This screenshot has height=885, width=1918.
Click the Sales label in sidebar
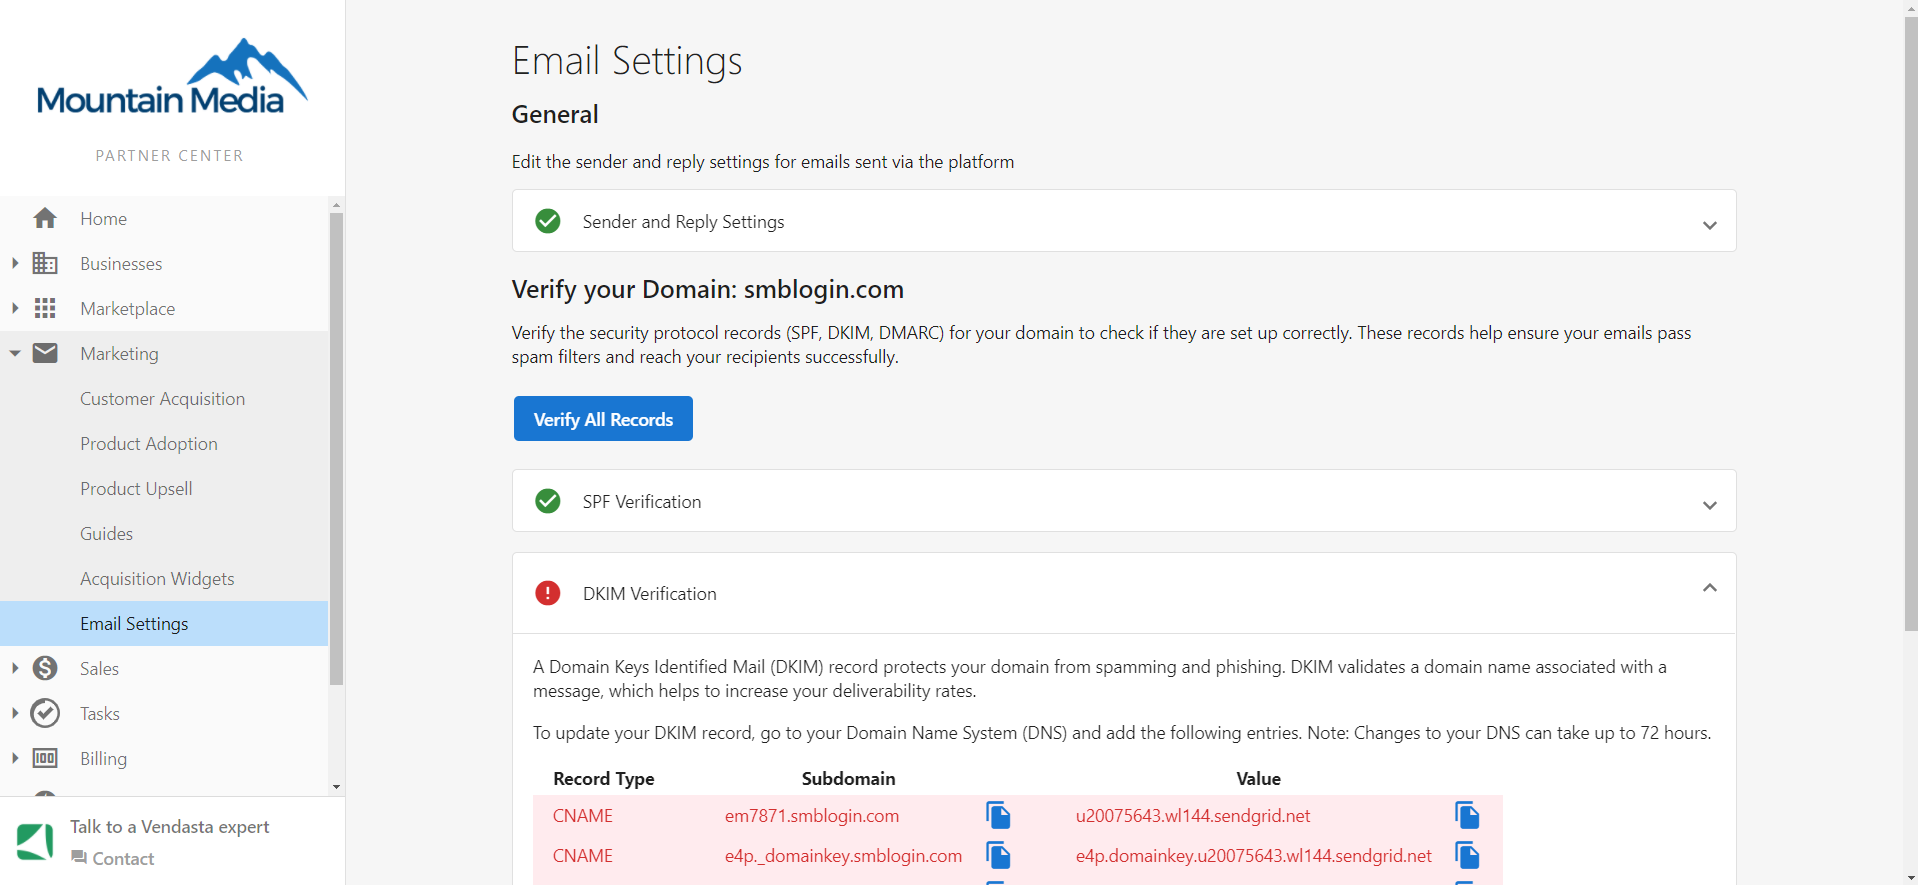99,668
